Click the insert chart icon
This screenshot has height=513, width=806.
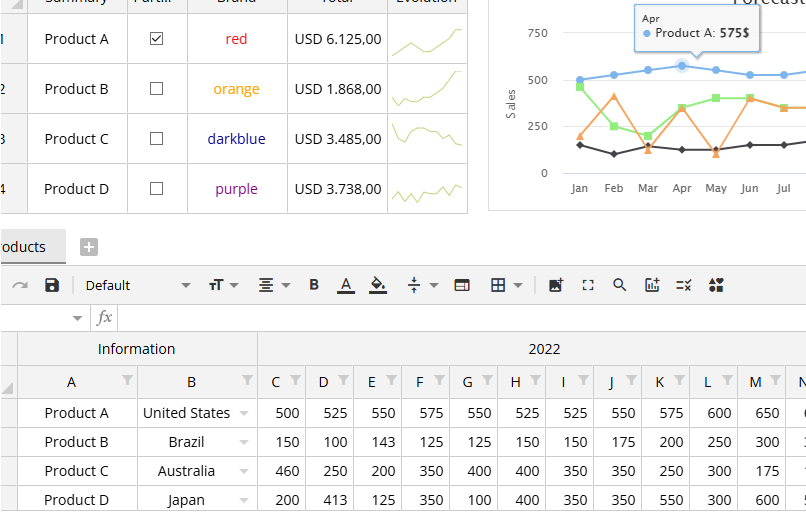pyautogui.click(x=652, y=285)
